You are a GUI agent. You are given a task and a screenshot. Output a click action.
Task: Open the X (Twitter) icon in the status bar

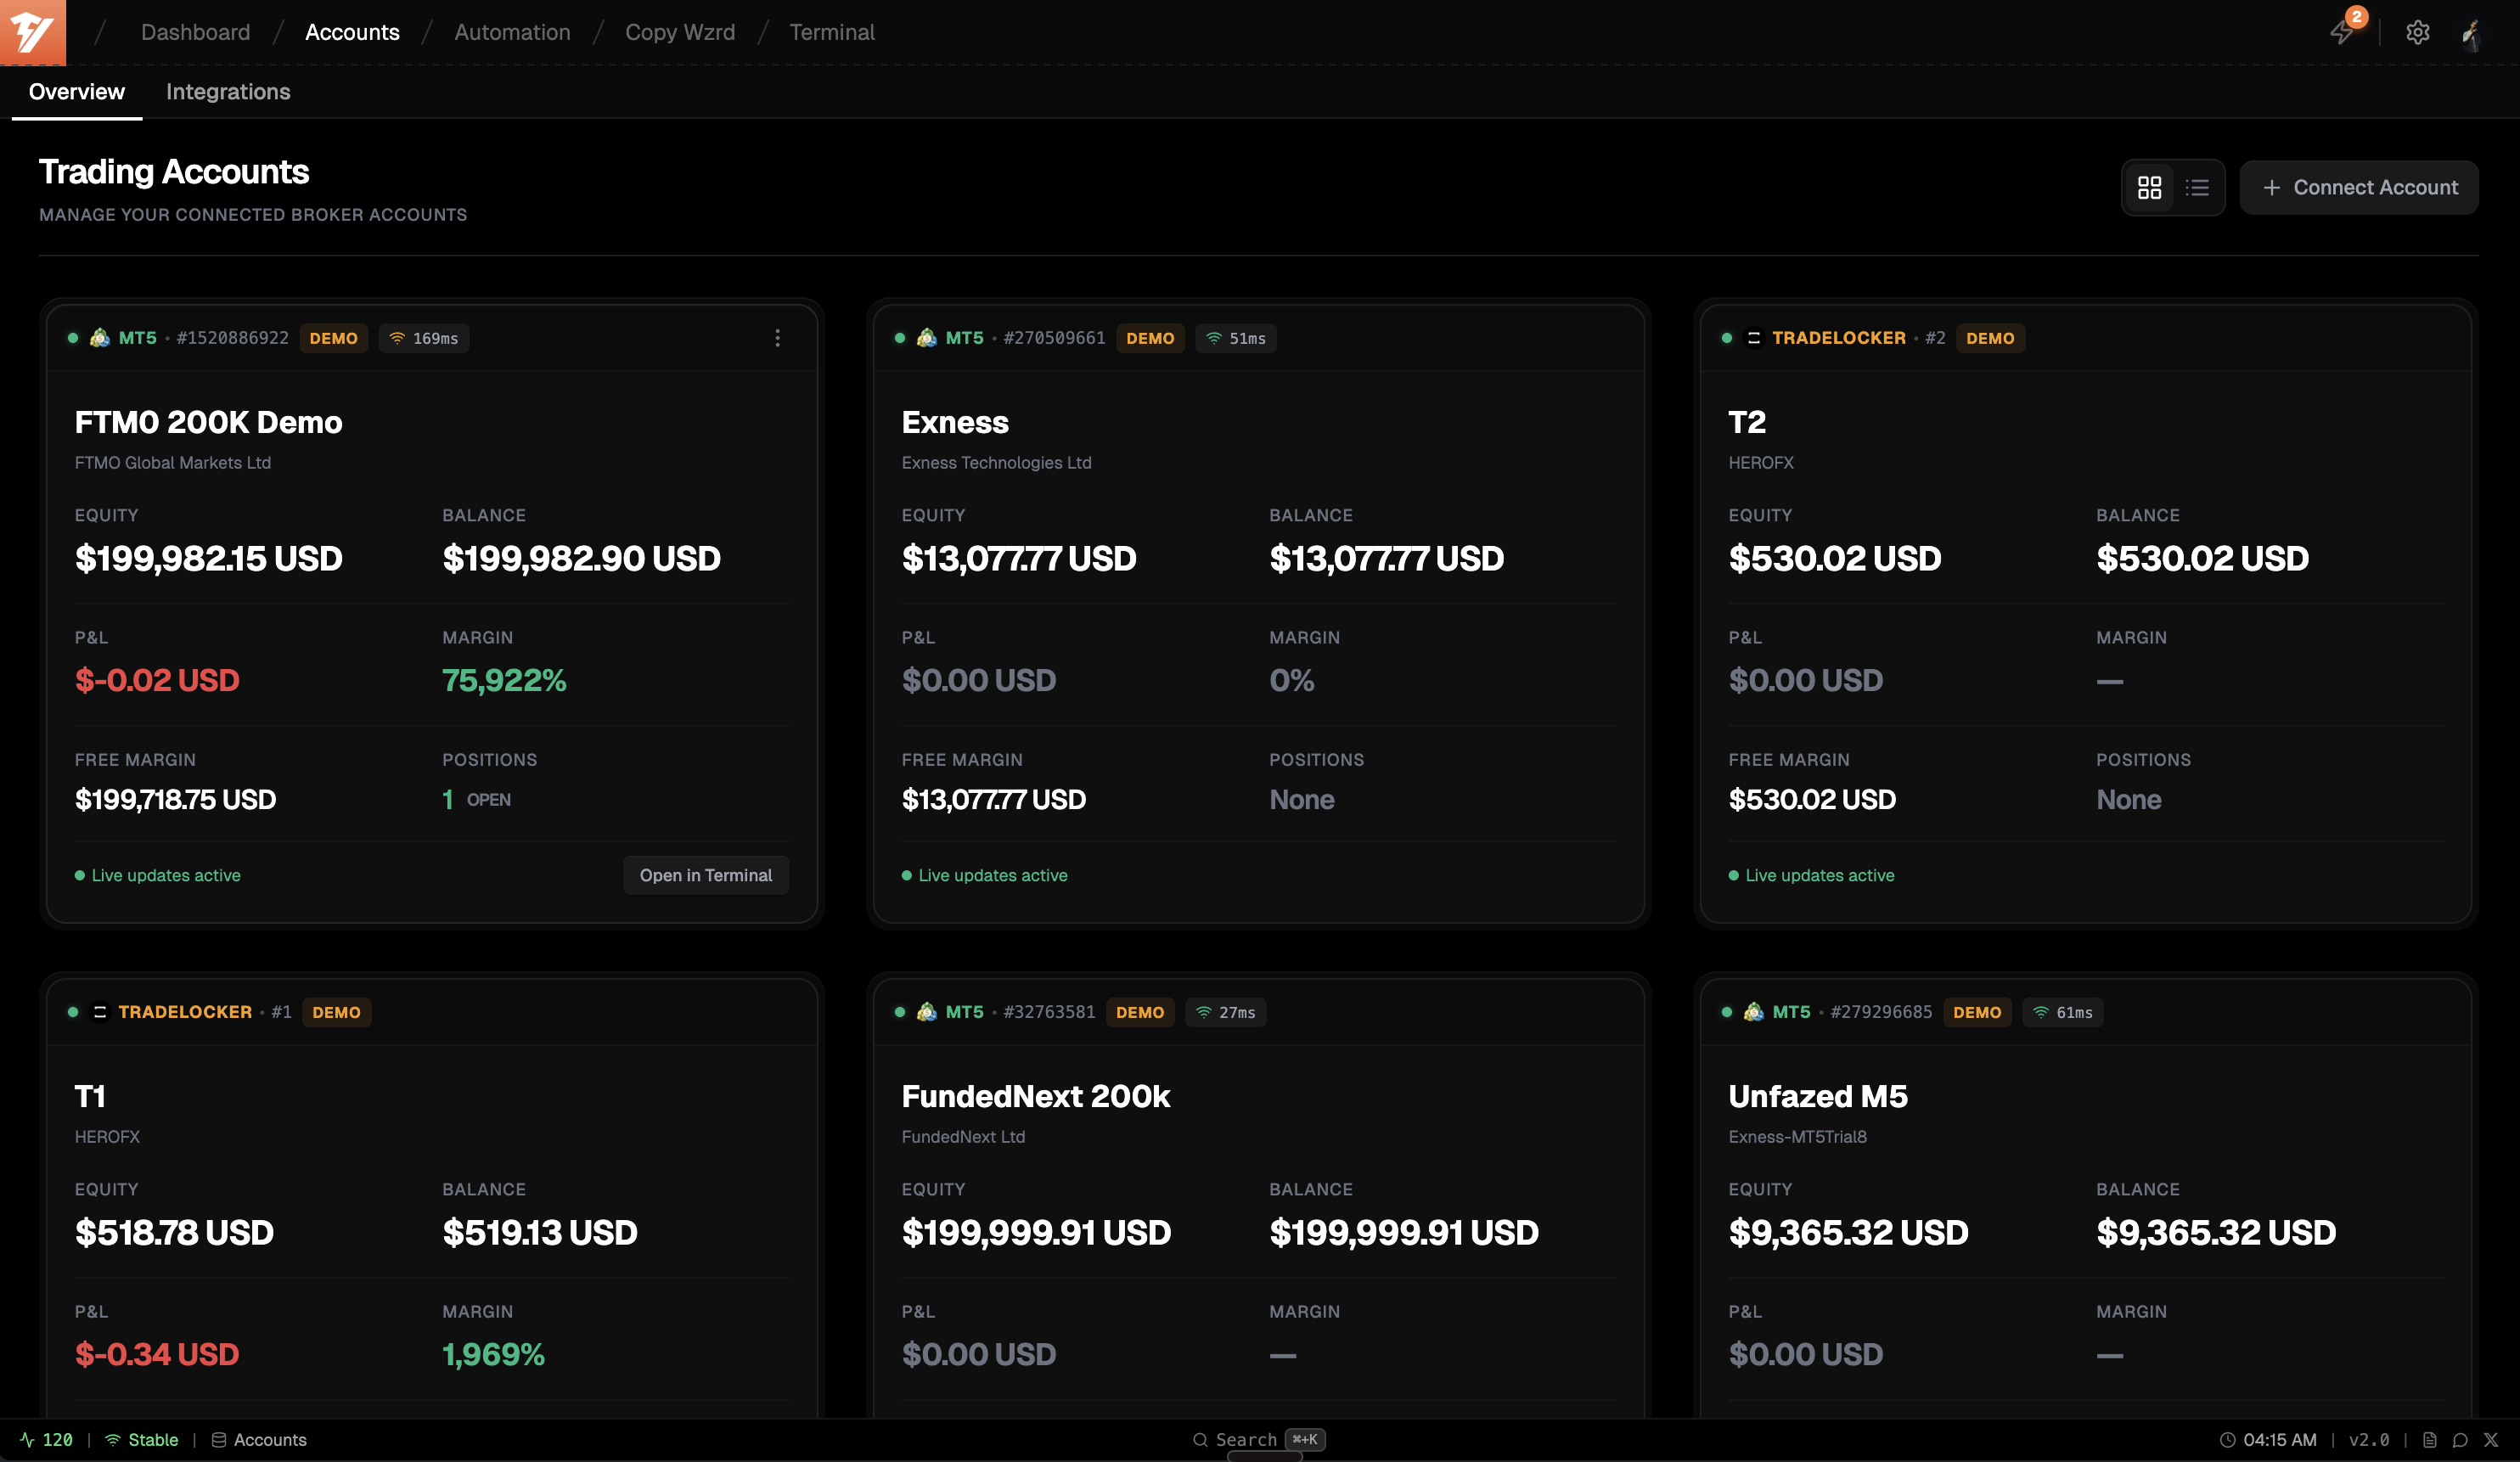[2492, 1440]
